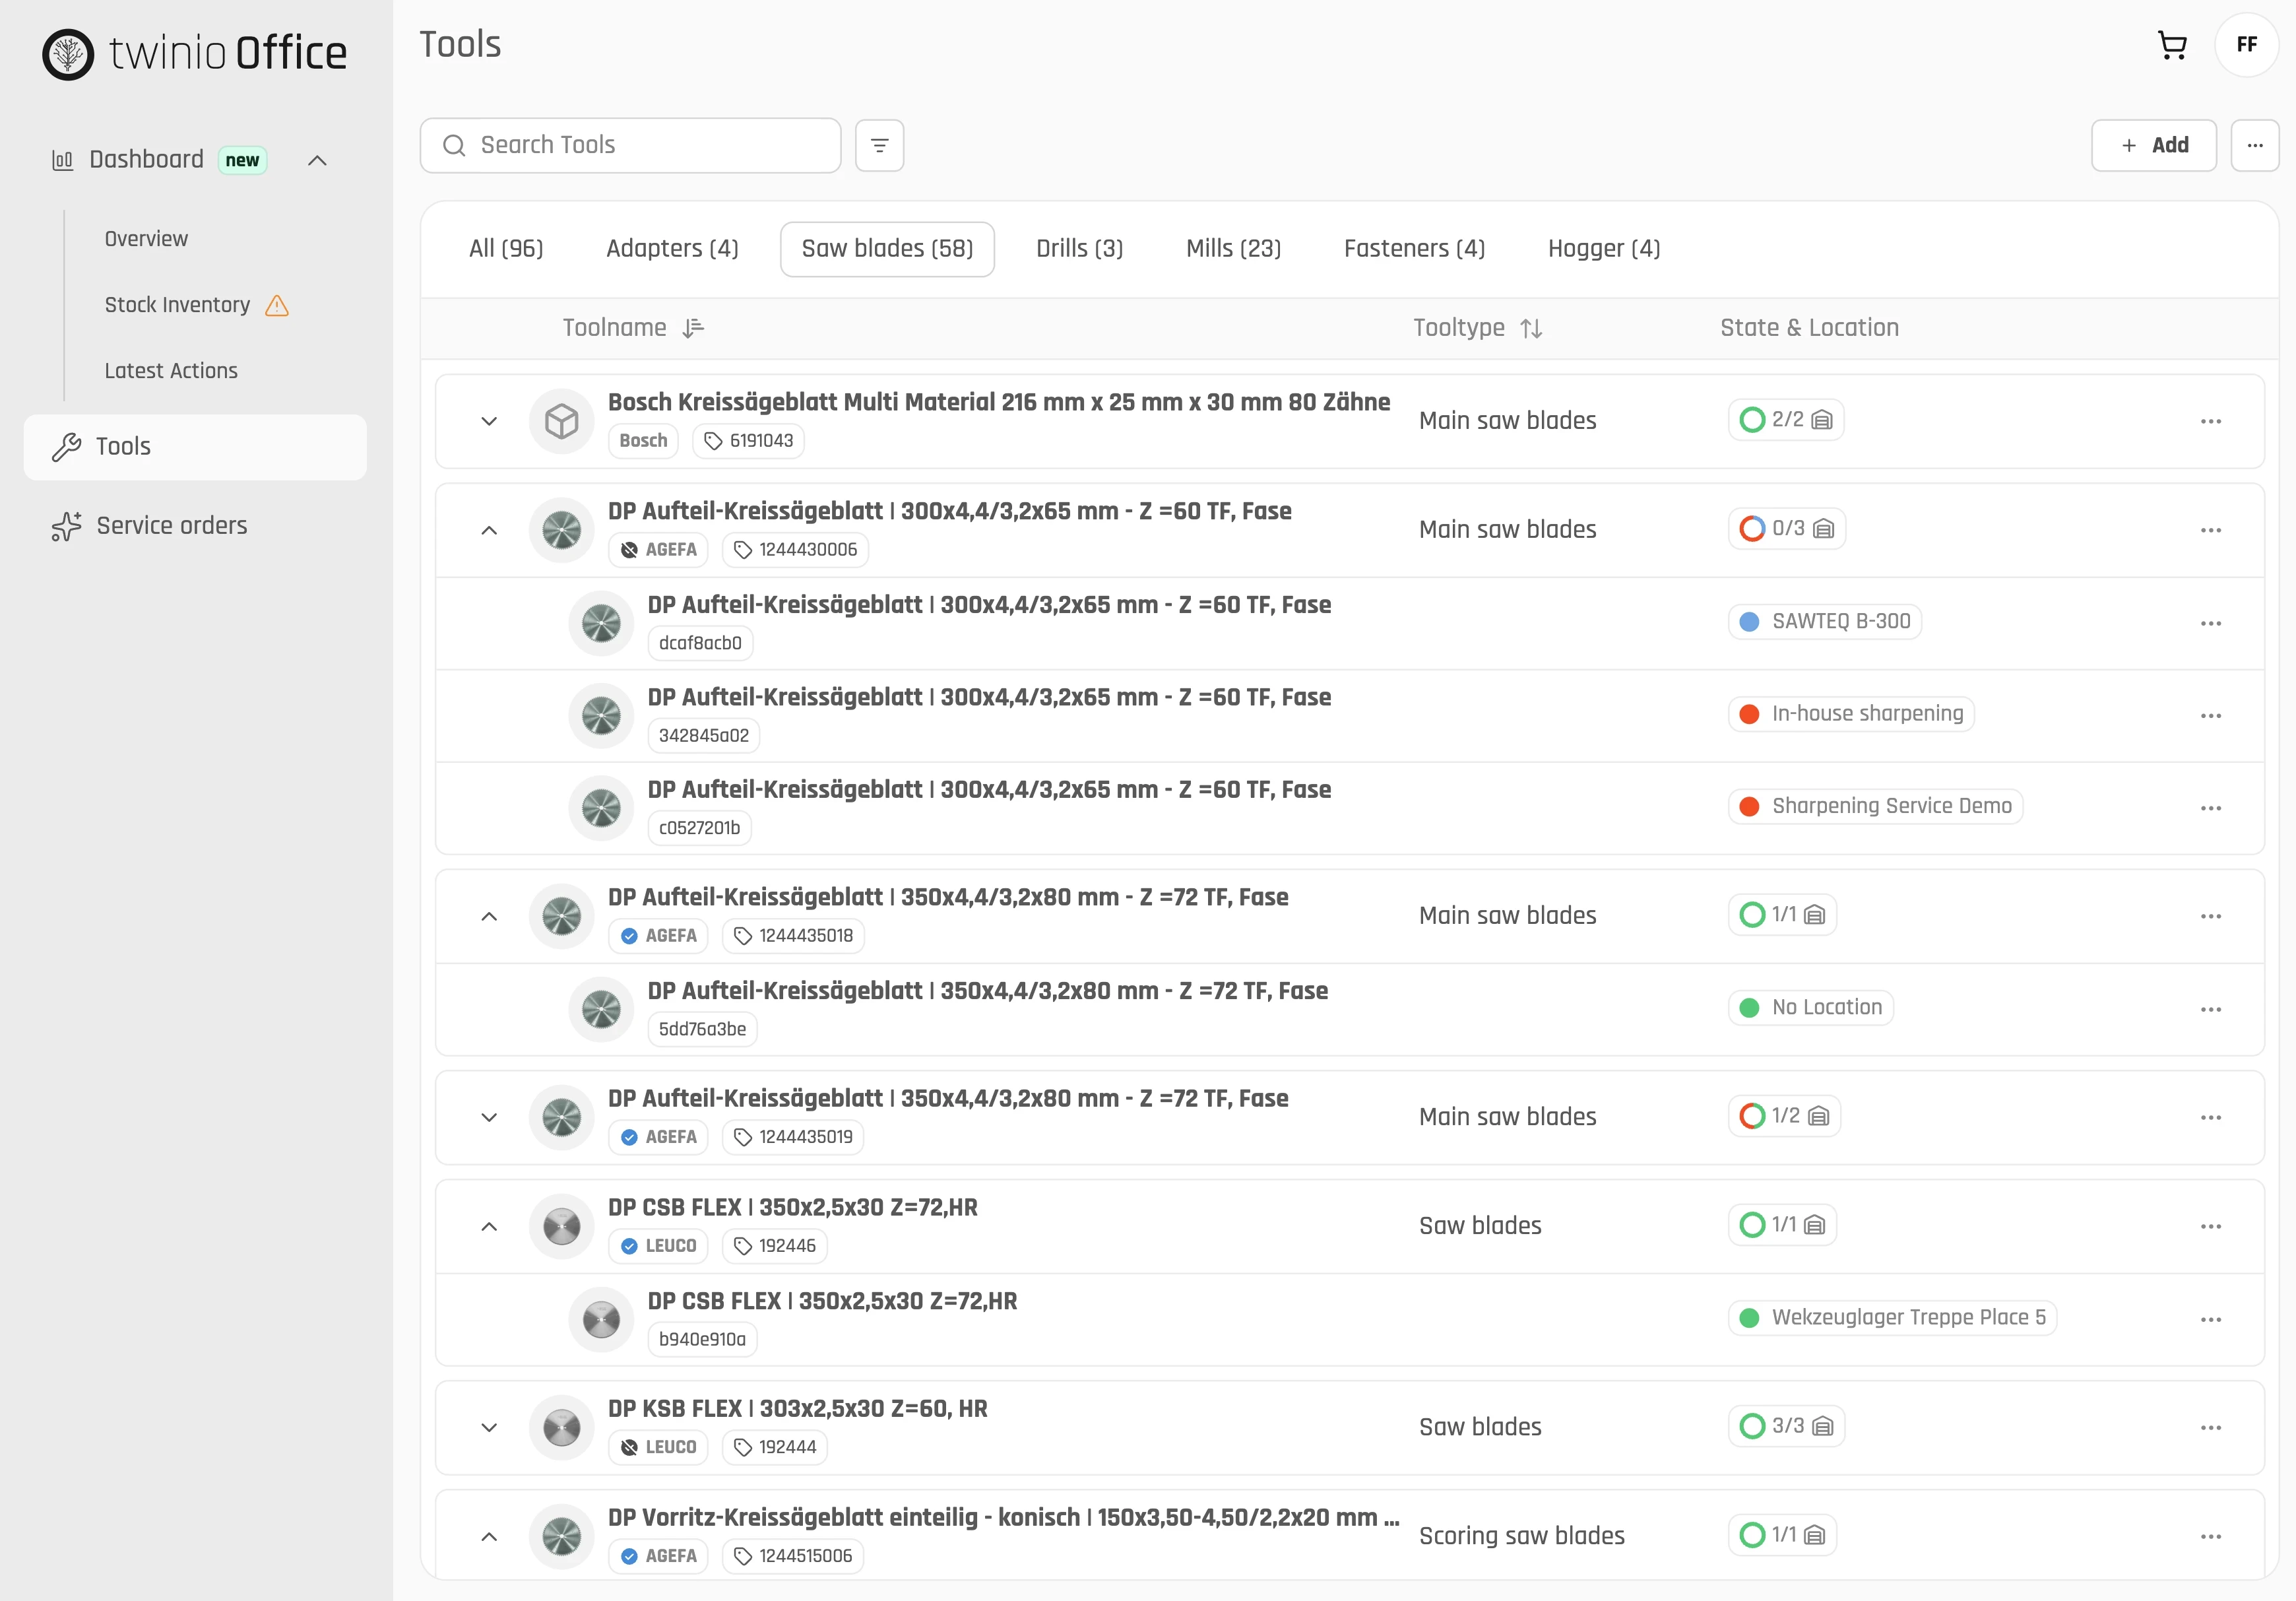Viewport: 2296px width, 1601px height.
Task: Collapse the DP Aufteil 300x4,4 row group
Action: [x=489, y=530]
